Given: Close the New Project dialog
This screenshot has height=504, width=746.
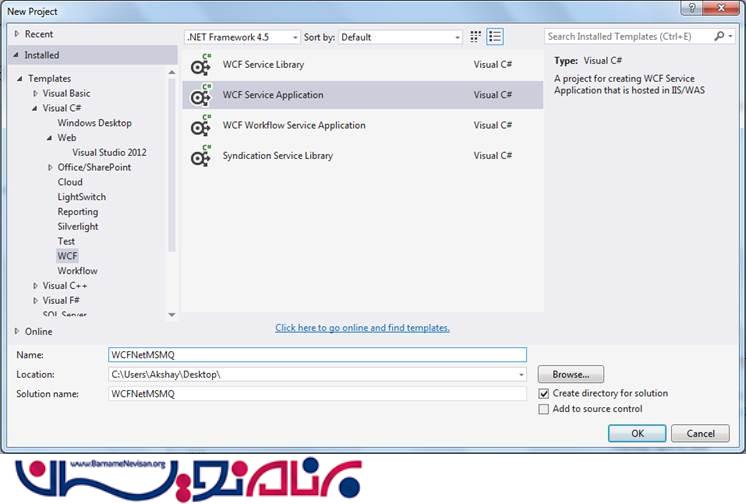Looking at the screenshot, I should 721,8.
